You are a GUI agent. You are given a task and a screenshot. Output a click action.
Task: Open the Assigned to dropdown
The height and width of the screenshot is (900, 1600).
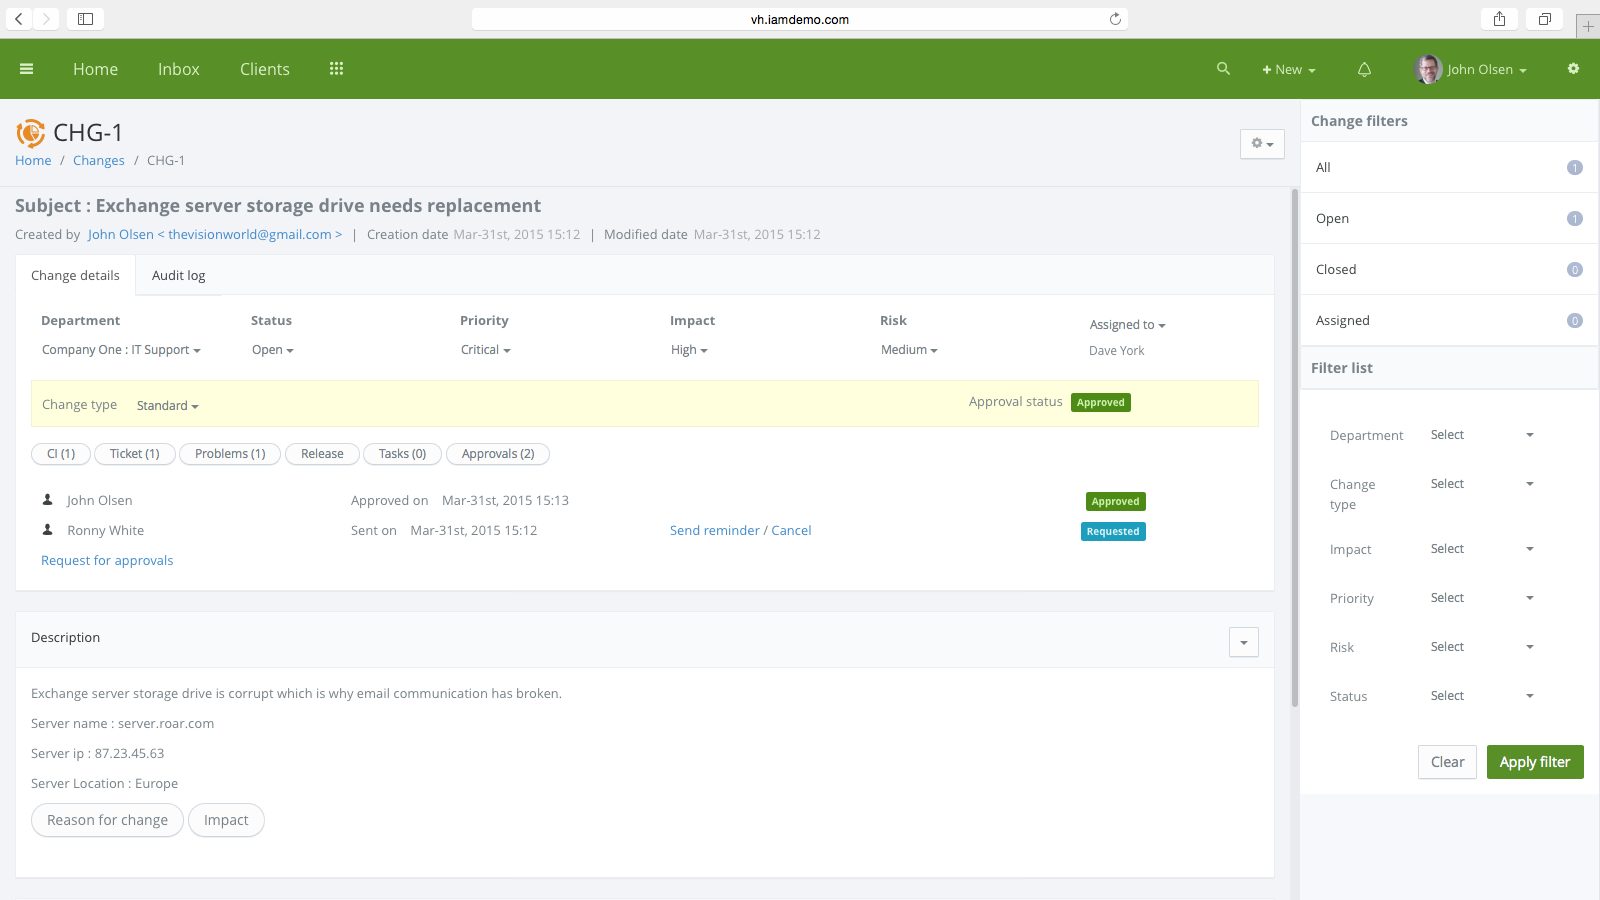point(1127,325)
